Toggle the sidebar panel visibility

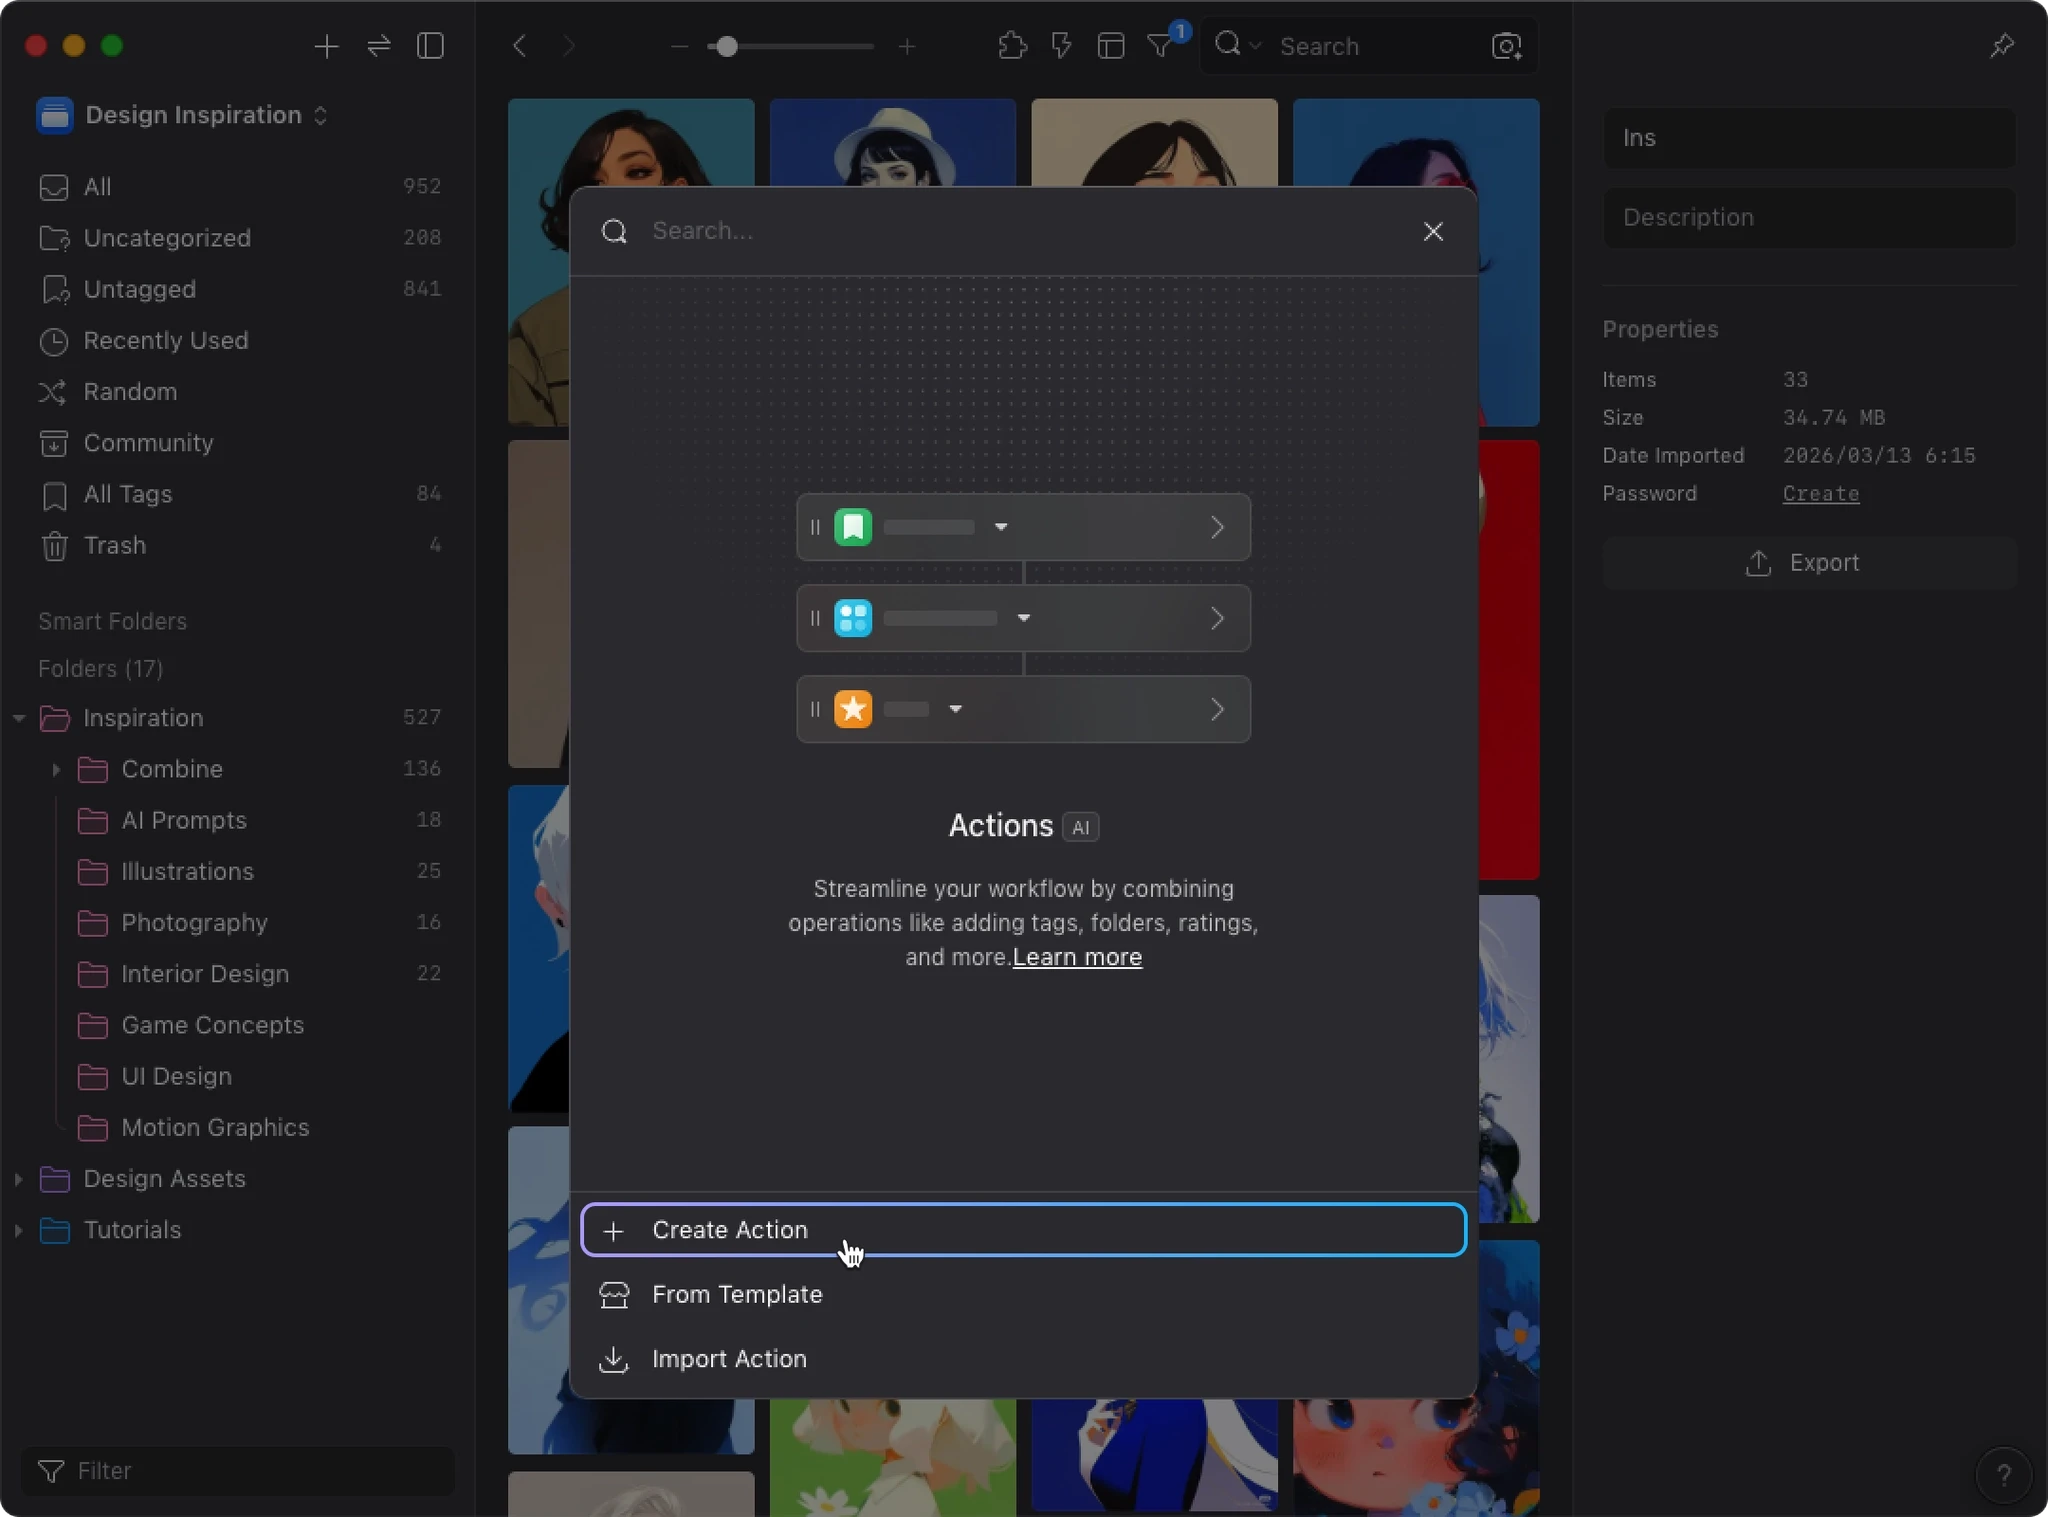[x=431, y=47]
